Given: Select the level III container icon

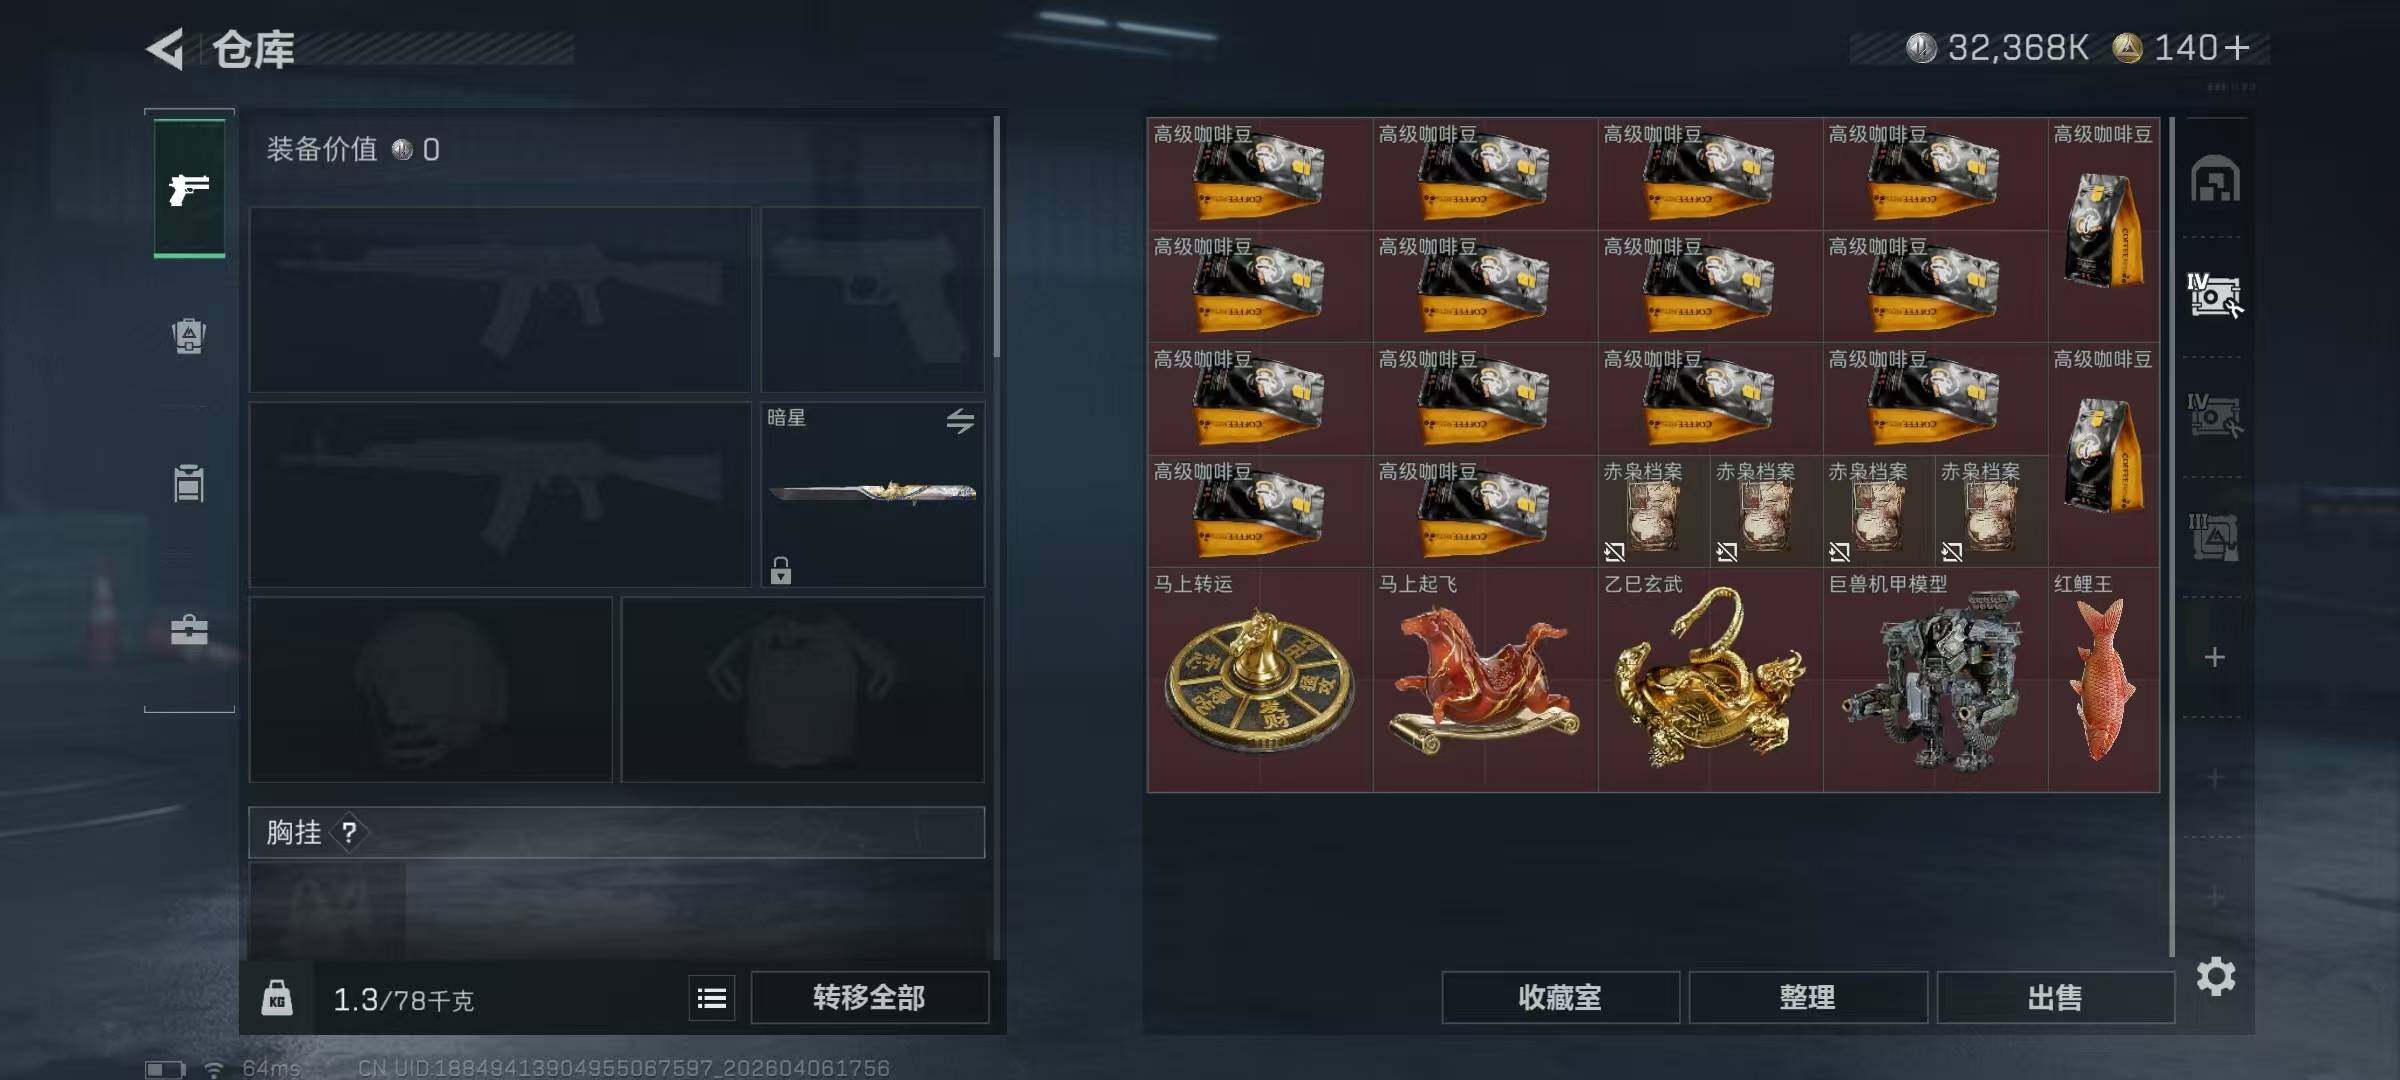Looking at the screenshot, I should point(2214,537).
